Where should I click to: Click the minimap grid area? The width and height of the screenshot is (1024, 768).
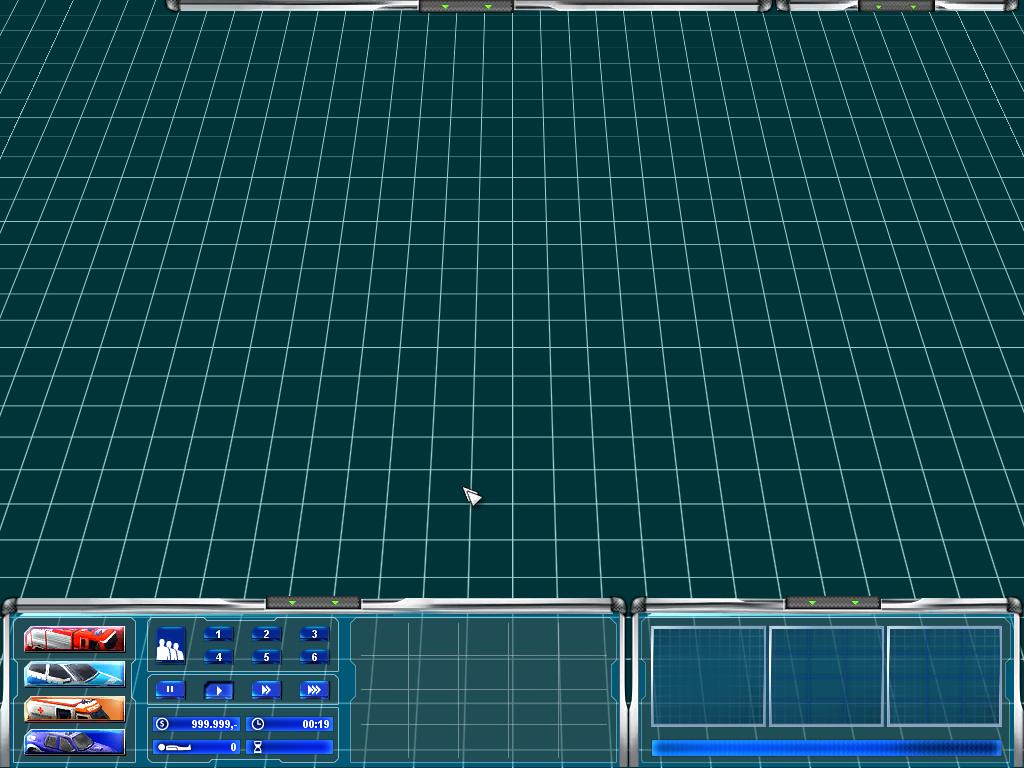[484, 689]
